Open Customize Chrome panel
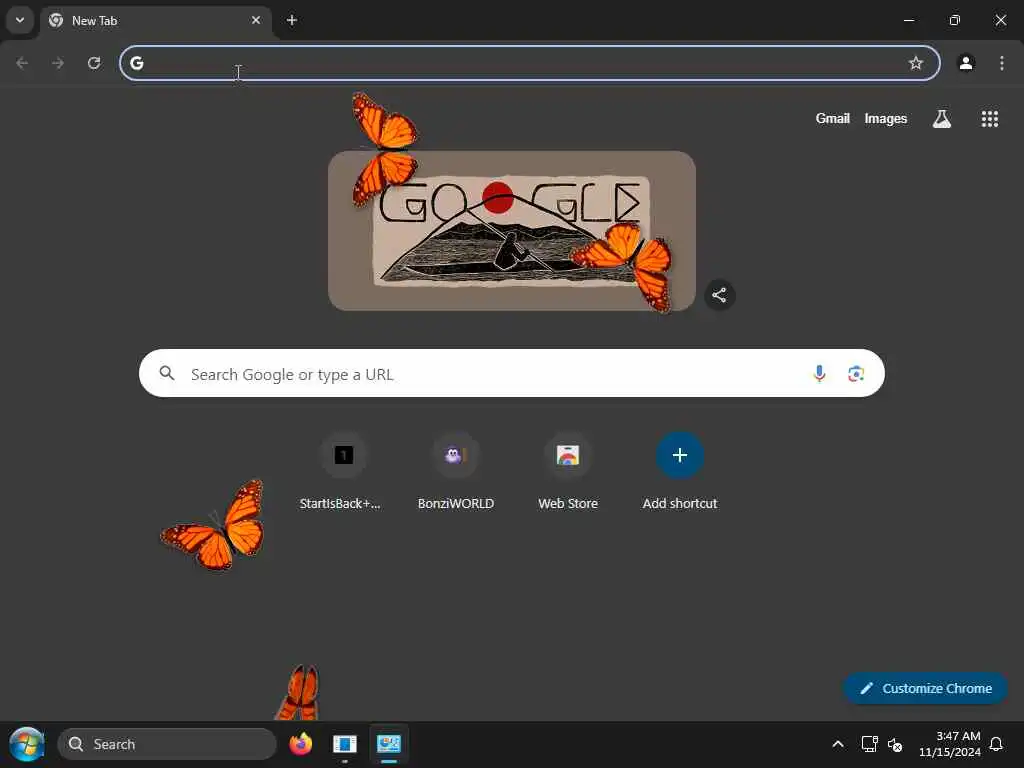Screen dimensions: 1024x768 pos(925,688)
